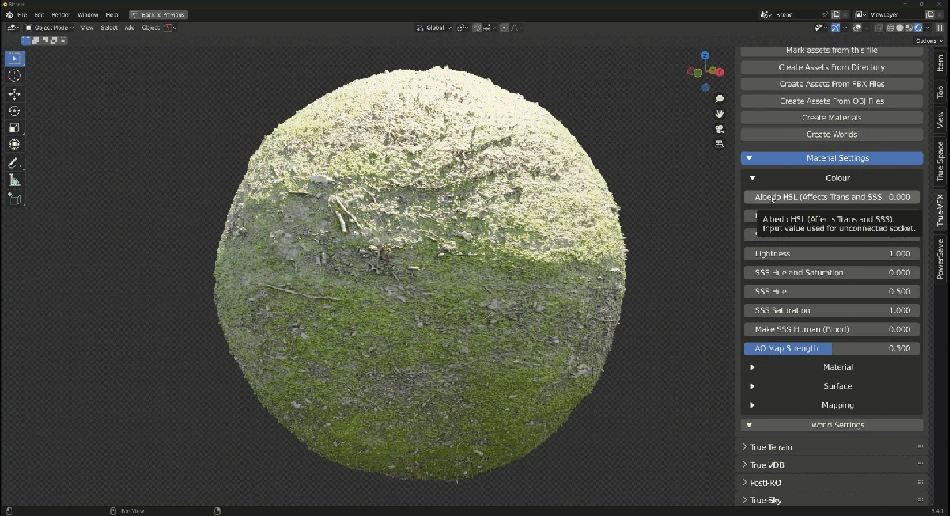950x516 pixels.
Task: Click the zoom view magnifier icon
Action: 719,99
